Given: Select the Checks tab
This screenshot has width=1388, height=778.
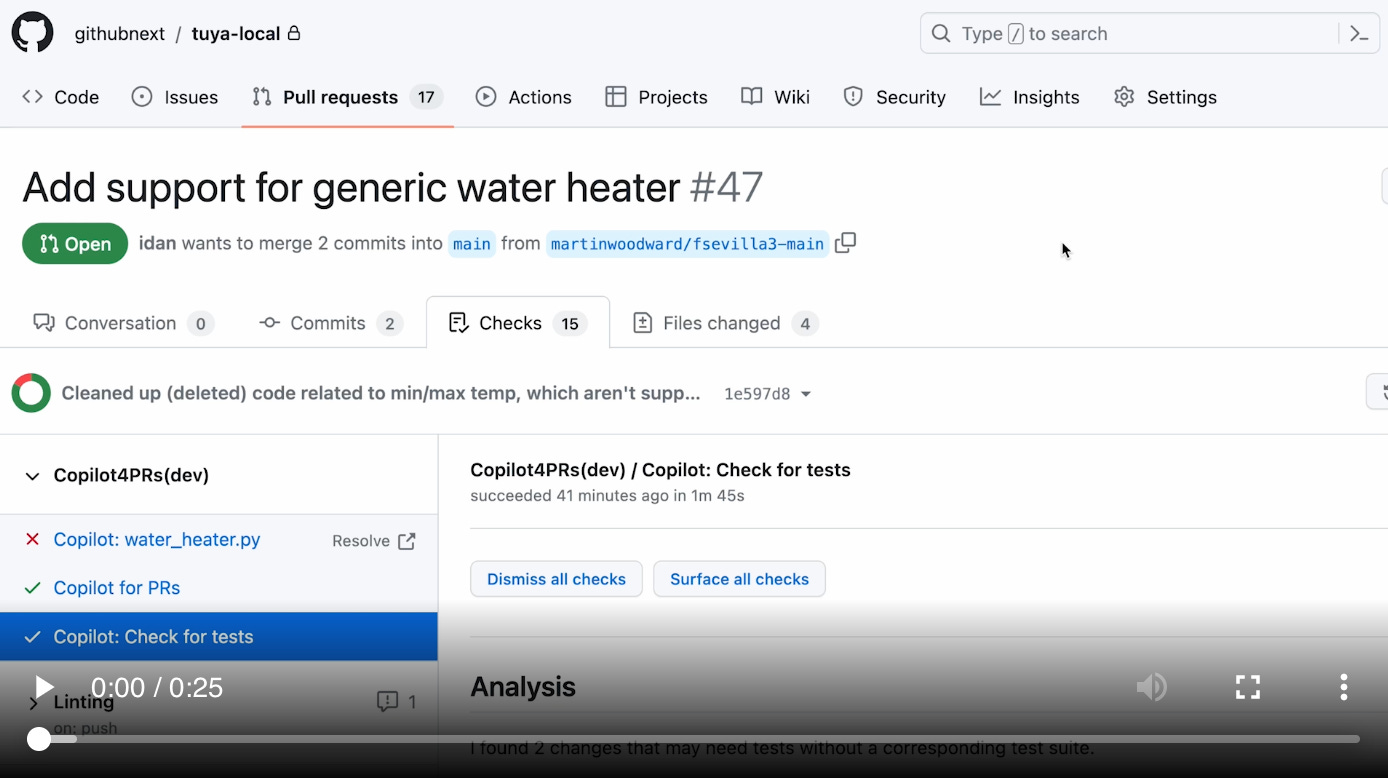Looking at the screenshot, I should [518, 323].
